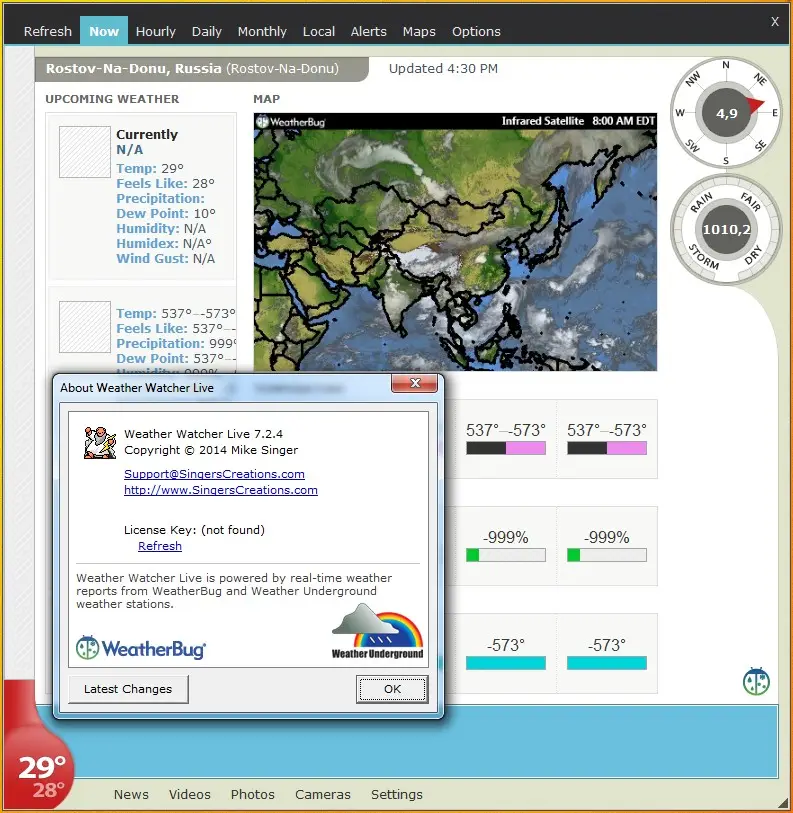Click the barometer pressure gauge
793x813 pixels.
coord(726,229)
